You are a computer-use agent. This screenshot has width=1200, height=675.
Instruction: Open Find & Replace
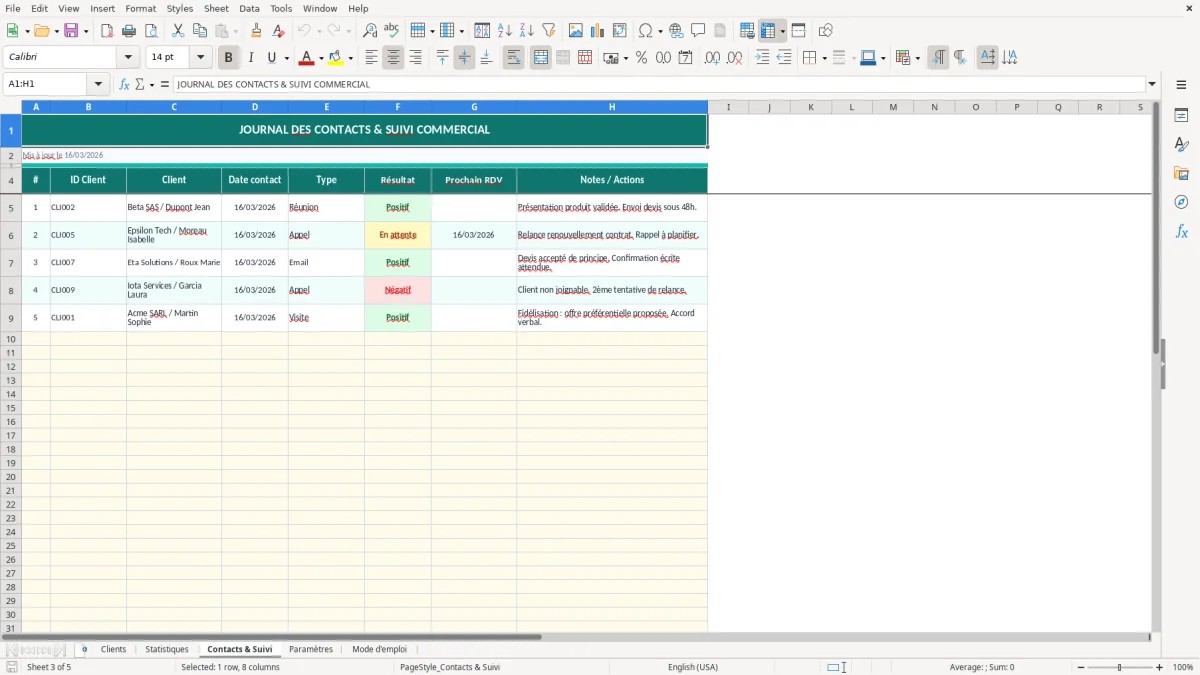pos(370,31)
